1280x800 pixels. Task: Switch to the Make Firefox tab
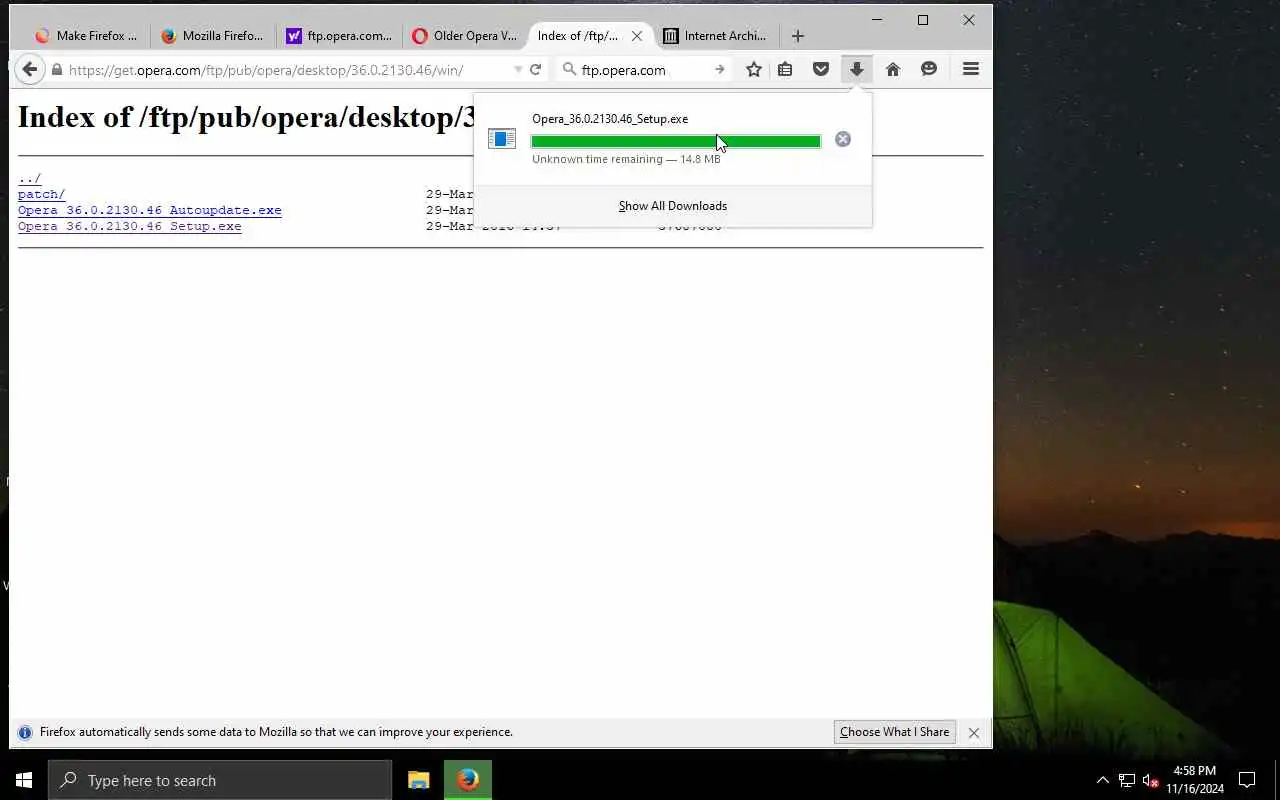(88, 36)
